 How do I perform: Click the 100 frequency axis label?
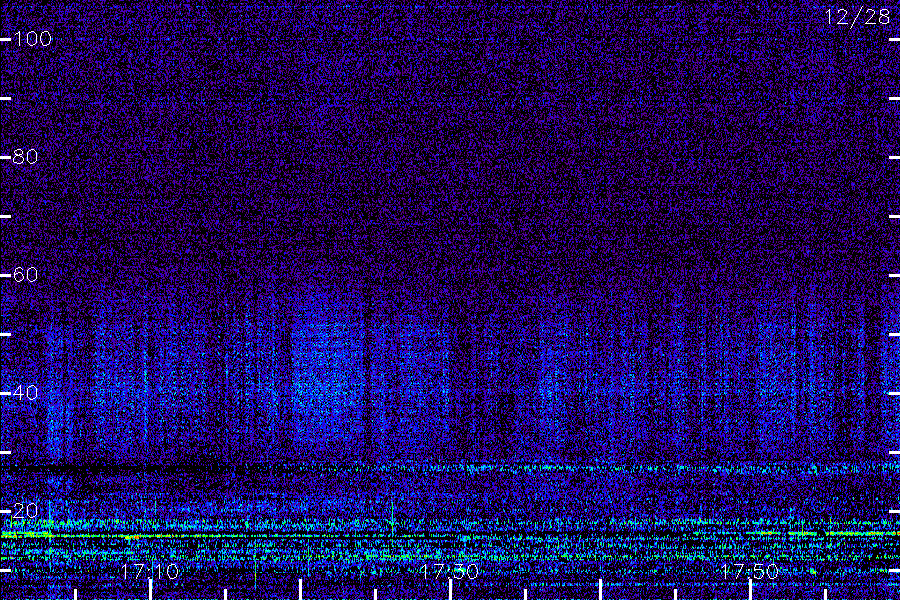(x=33, y=39)
